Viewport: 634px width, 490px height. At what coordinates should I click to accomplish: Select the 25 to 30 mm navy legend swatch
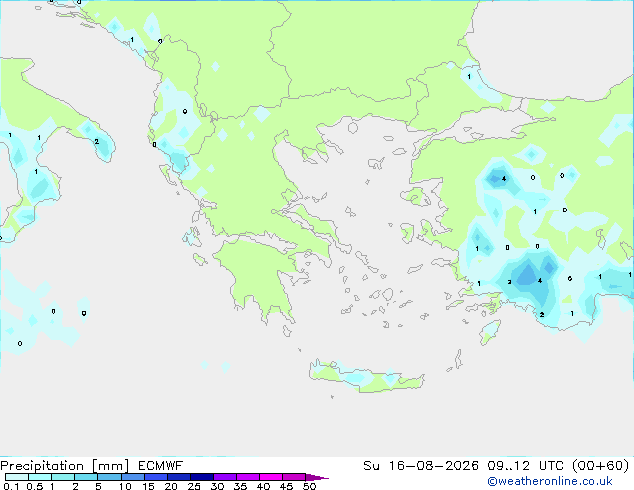[202, 477]
